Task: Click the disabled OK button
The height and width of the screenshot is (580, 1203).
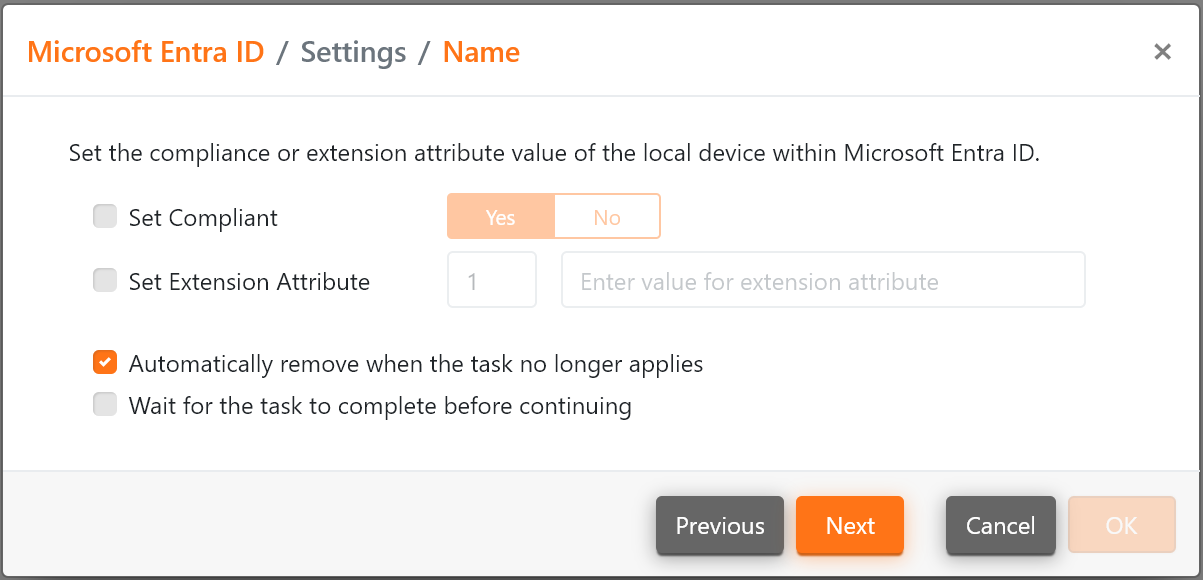Action: [1121, 525]
